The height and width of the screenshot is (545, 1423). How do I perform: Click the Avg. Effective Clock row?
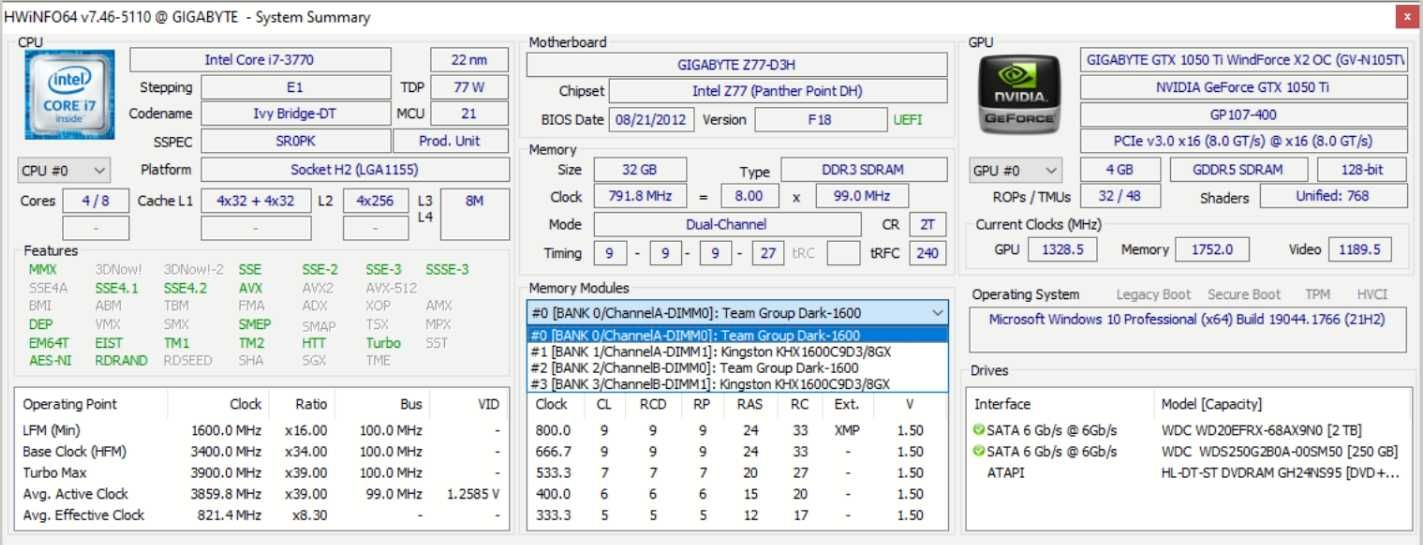coord(263,516)
